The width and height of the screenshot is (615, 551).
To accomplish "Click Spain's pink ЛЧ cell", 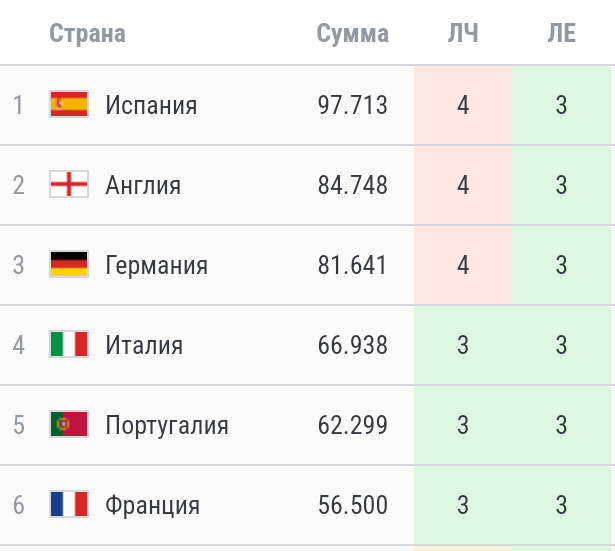I will [x=463, y=105].
